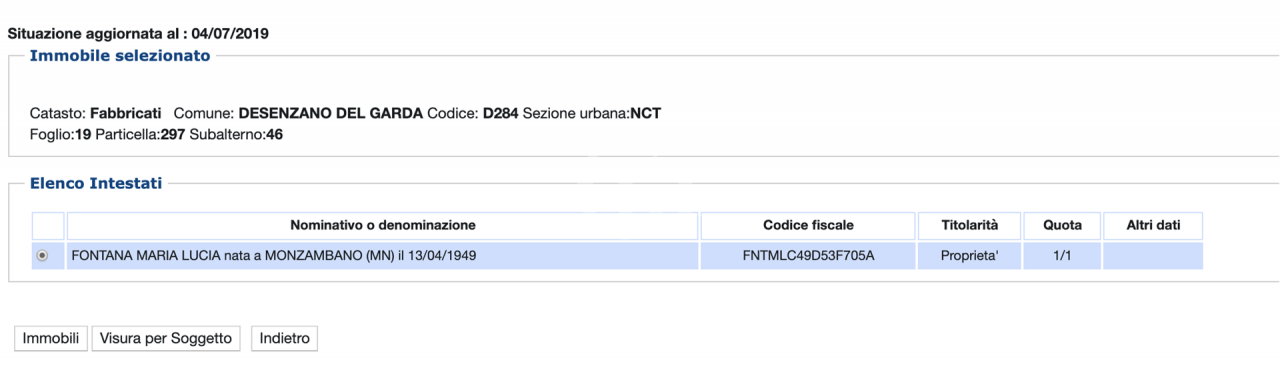Click the 1/1 quota cell

(x=1062, y=256)
